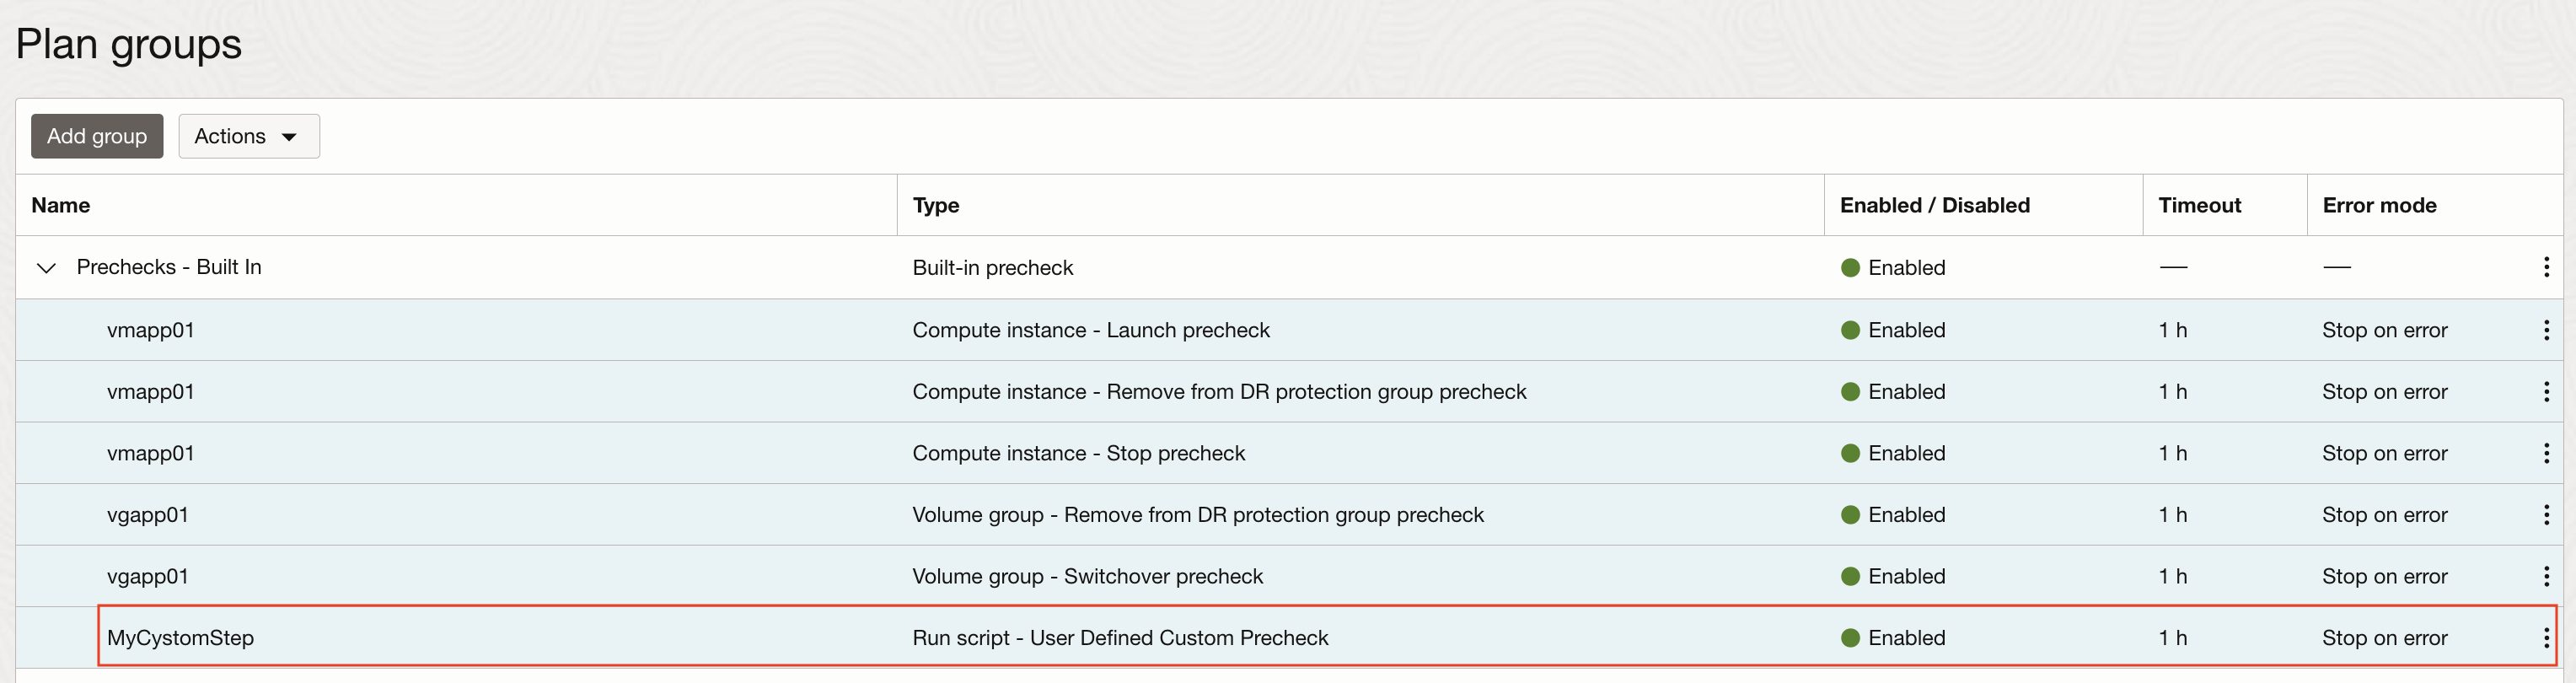This screenshot has height=683, width=2576.
Task: Sort by the Name column header
Action: pyautogui.click(x=61, y=205)
